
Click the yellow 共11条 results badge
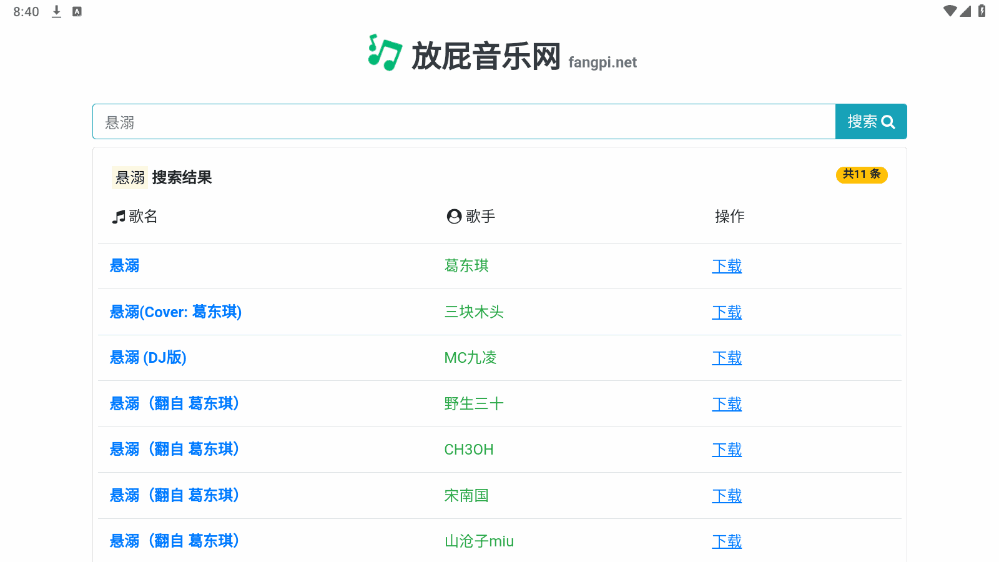(861, 175)
